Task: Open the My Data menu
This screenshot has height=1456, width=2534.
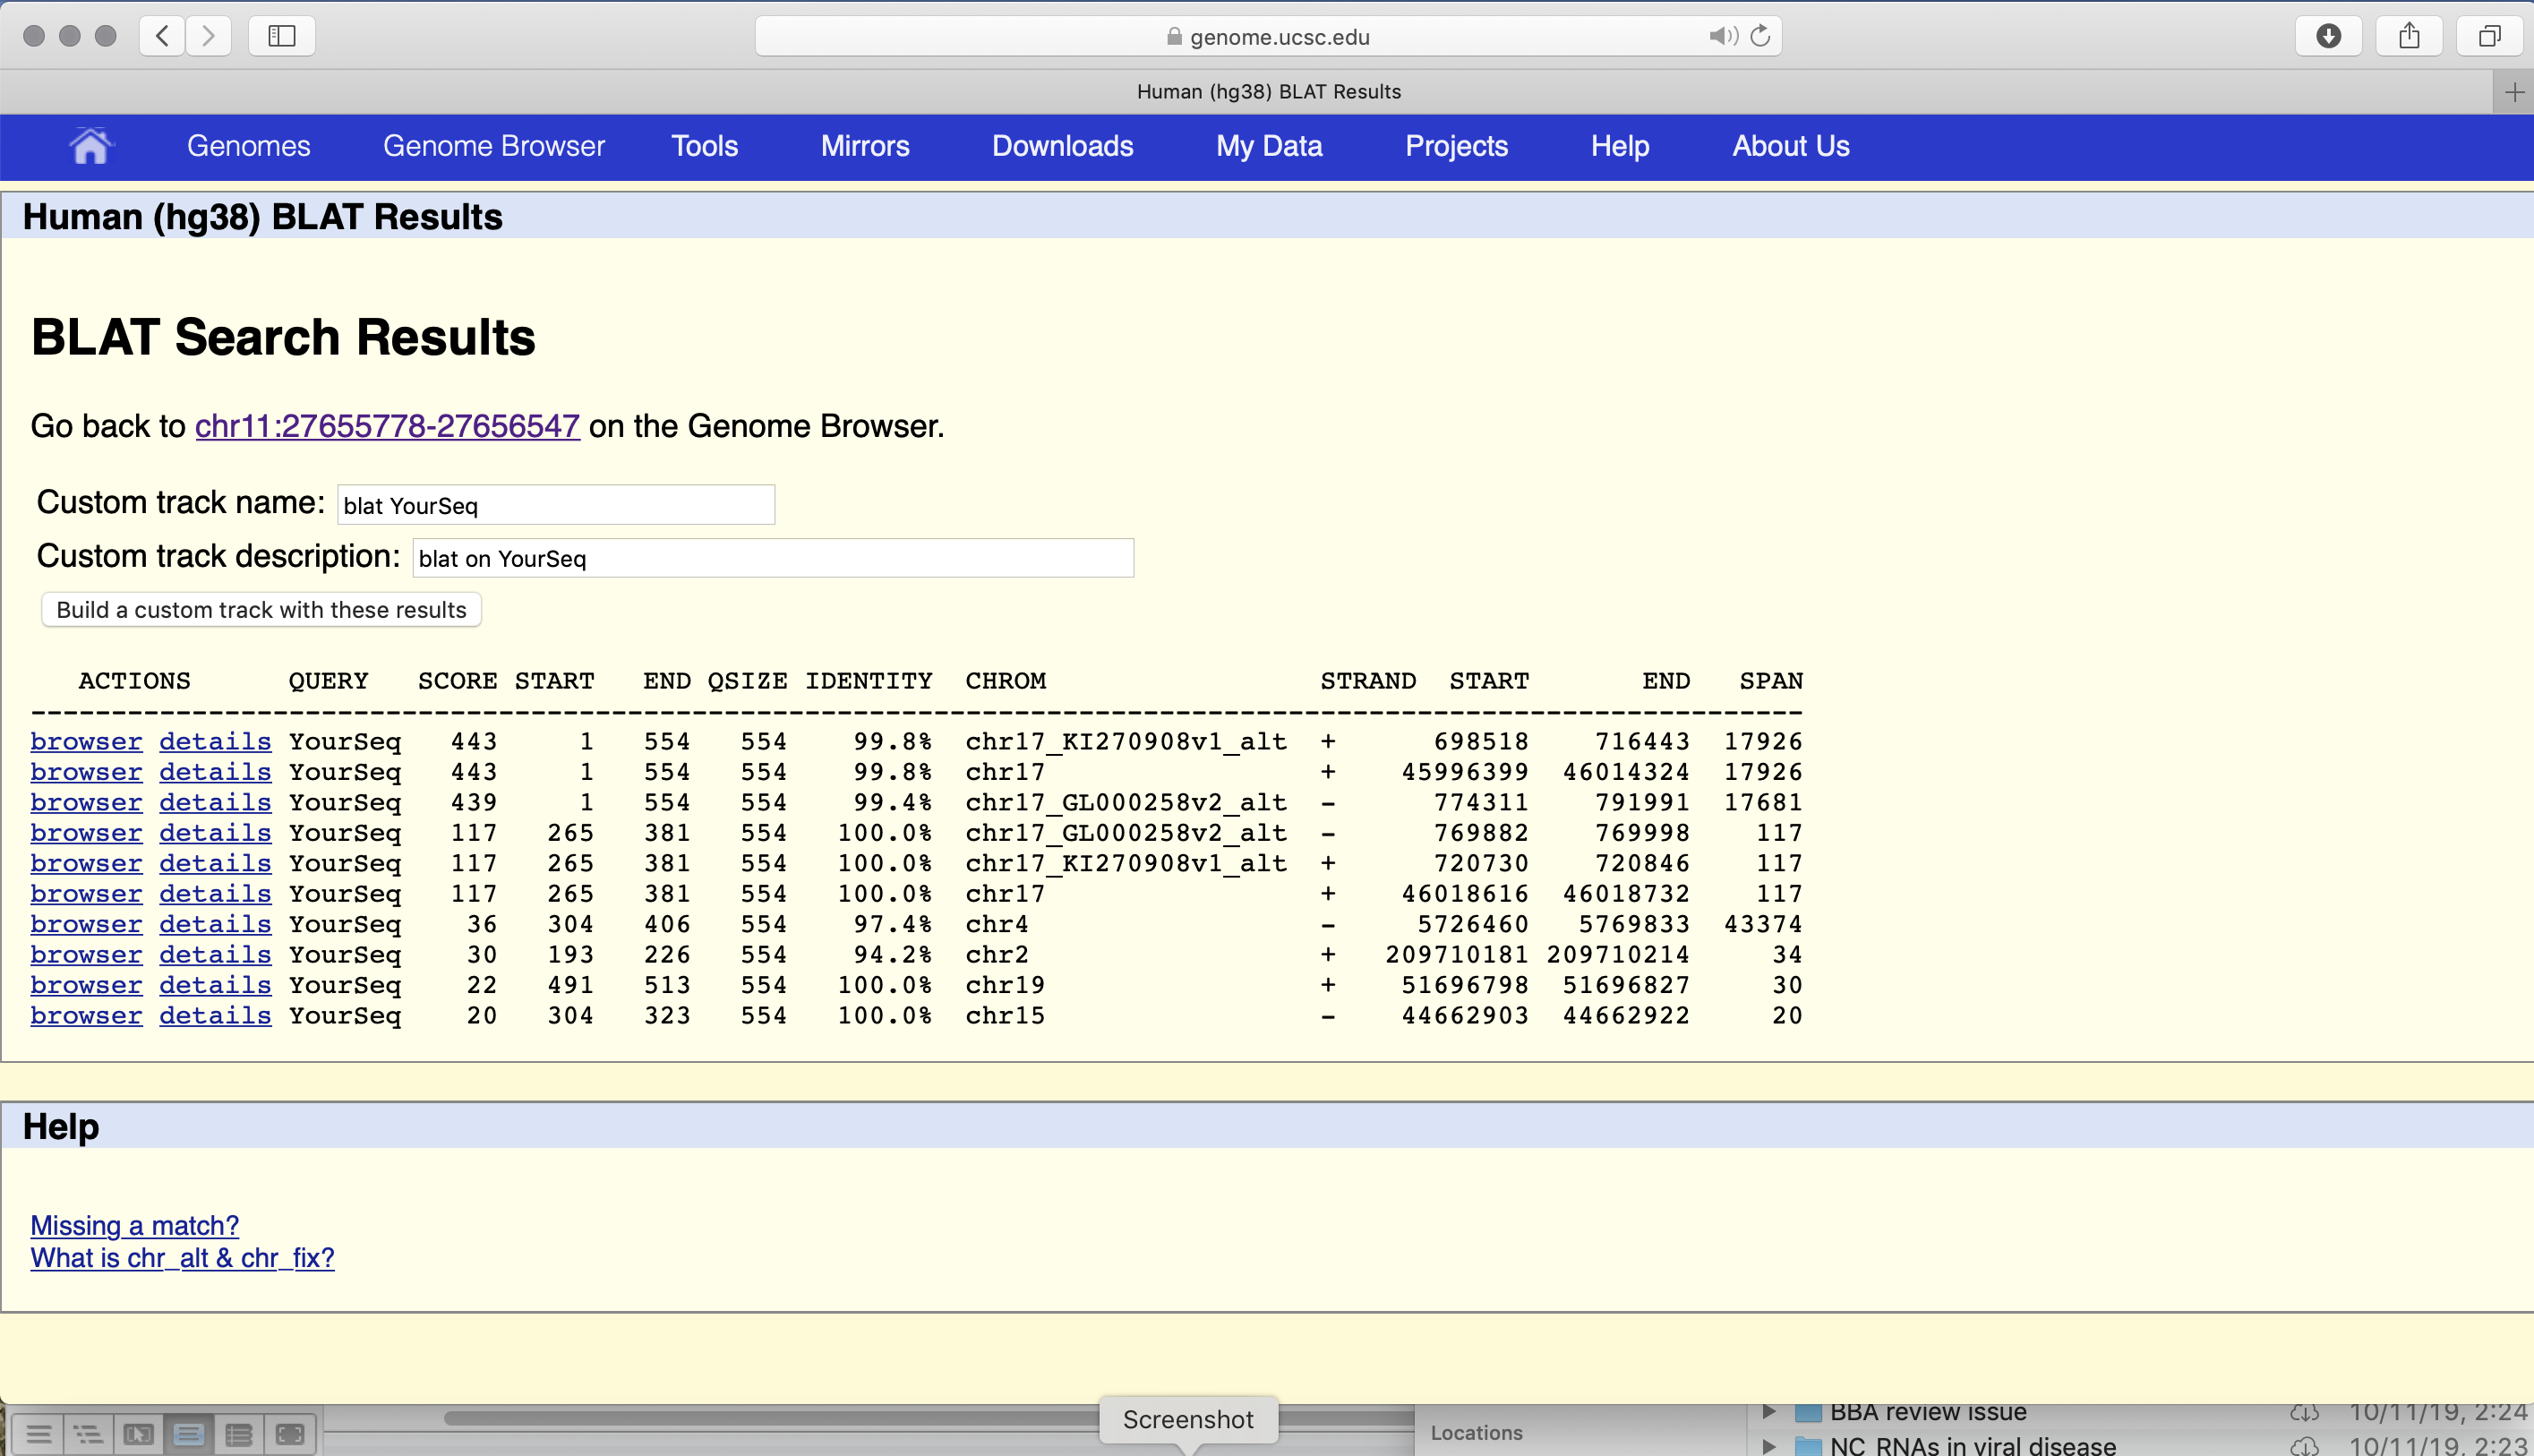Action: tap(1268, 146)
